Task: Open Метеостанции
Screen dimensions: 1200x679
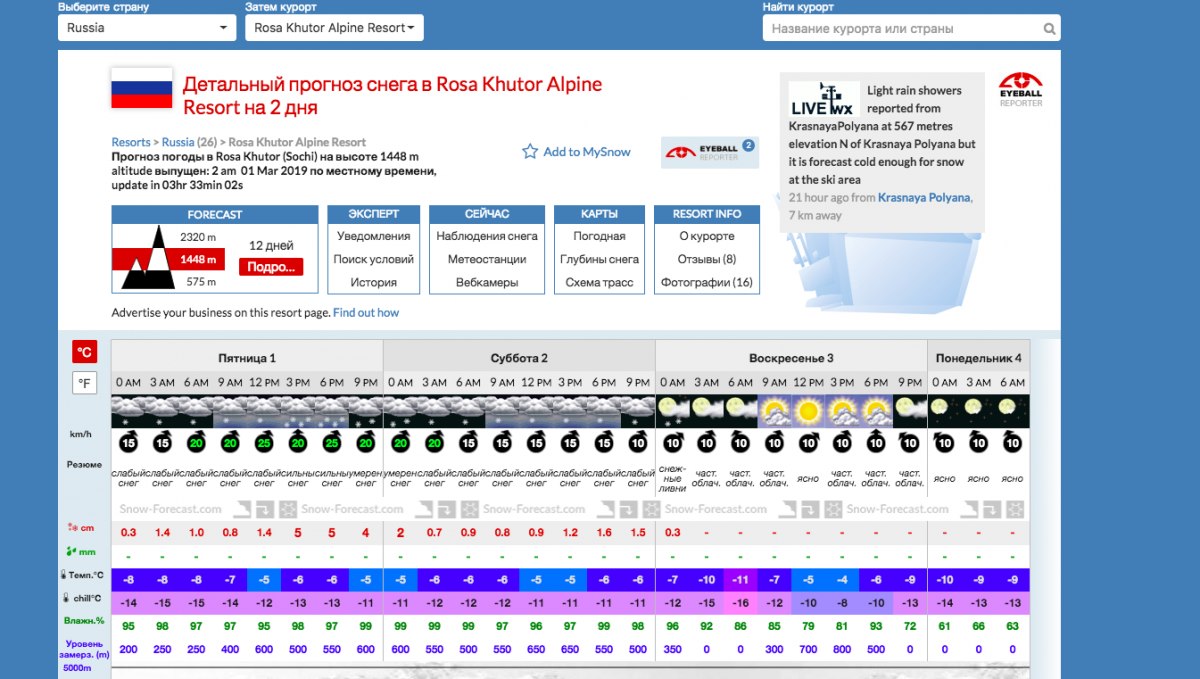Action: coord(487,259)
